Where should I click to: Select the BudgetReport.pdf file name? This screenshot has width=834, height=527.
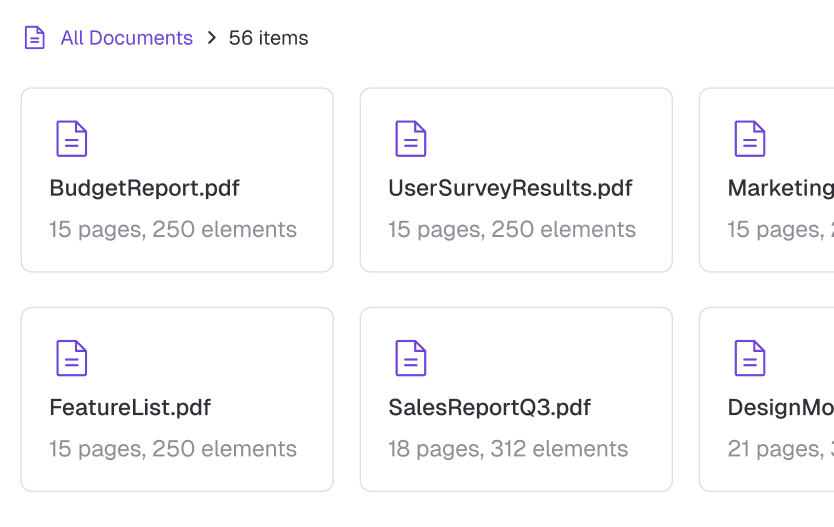click(x=144, y=188)
